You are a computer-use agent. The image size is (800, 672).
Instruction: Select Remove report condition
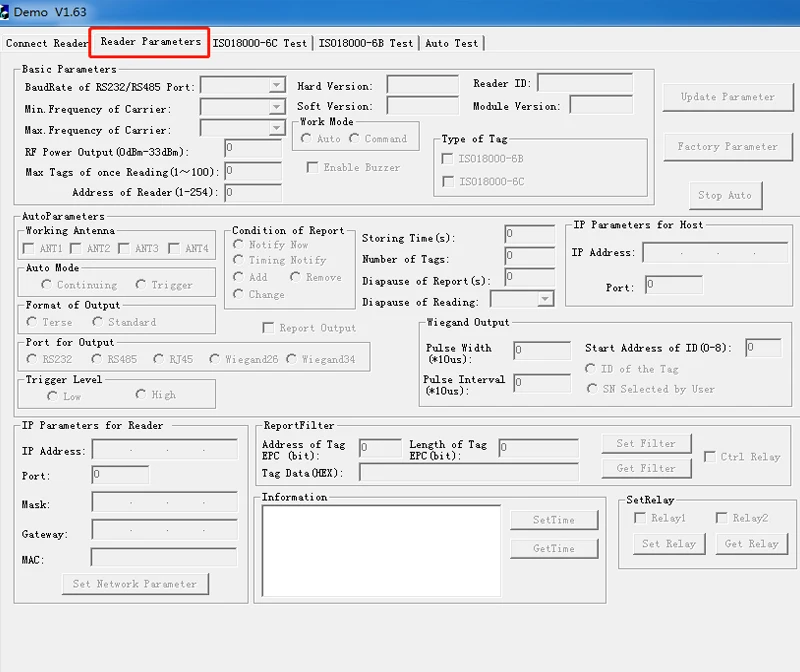pos(295,277)
